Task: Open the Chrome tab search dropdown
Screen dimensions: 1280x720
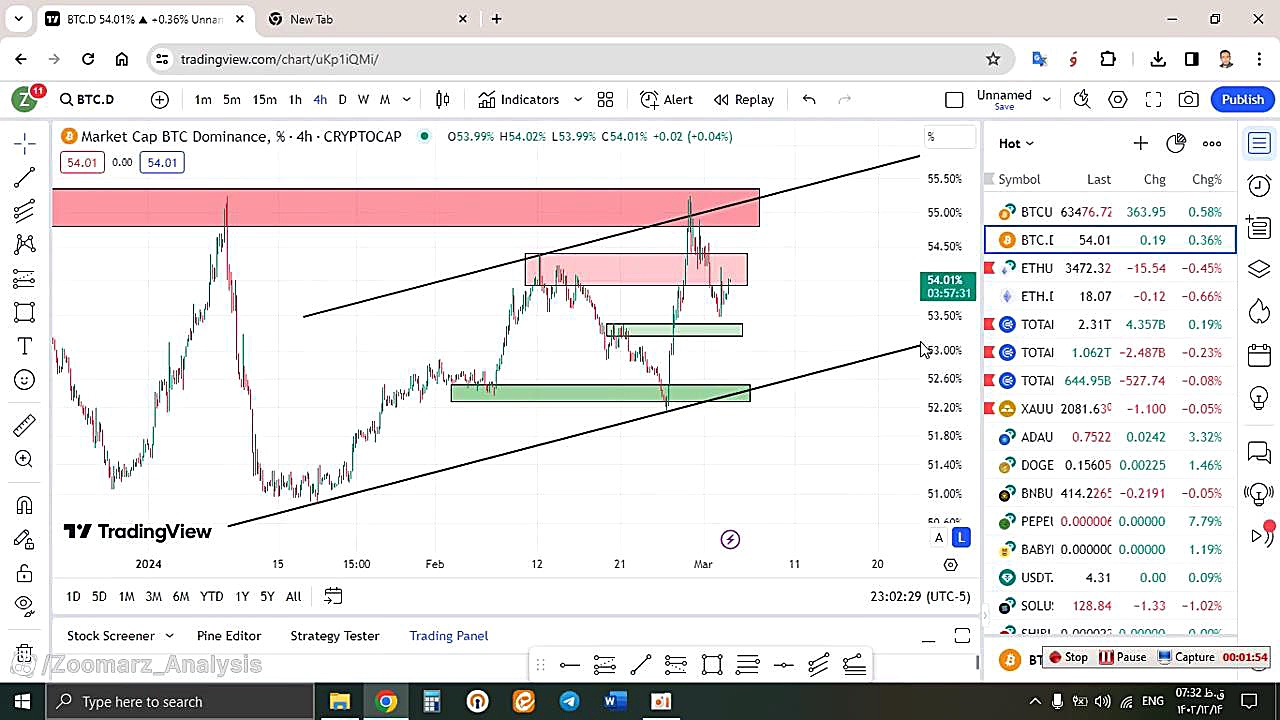Action: click(x=18, y=19)
